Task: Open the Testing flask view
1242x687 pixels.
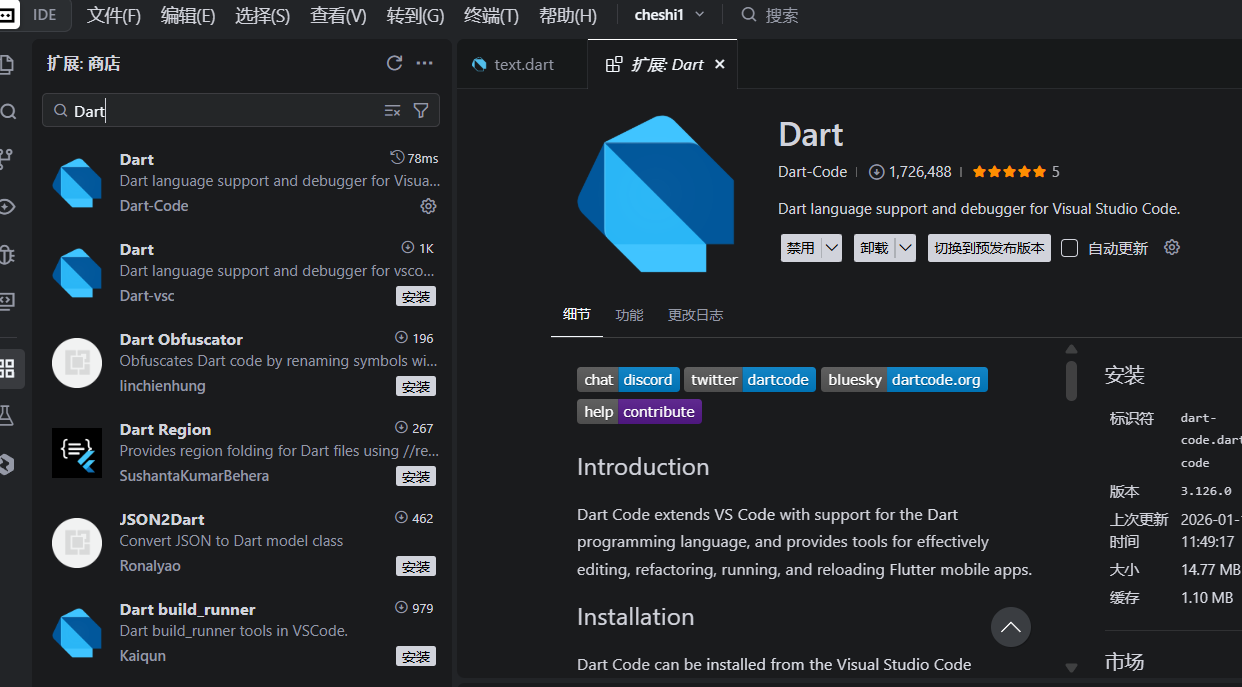Action: click(7, 415)
